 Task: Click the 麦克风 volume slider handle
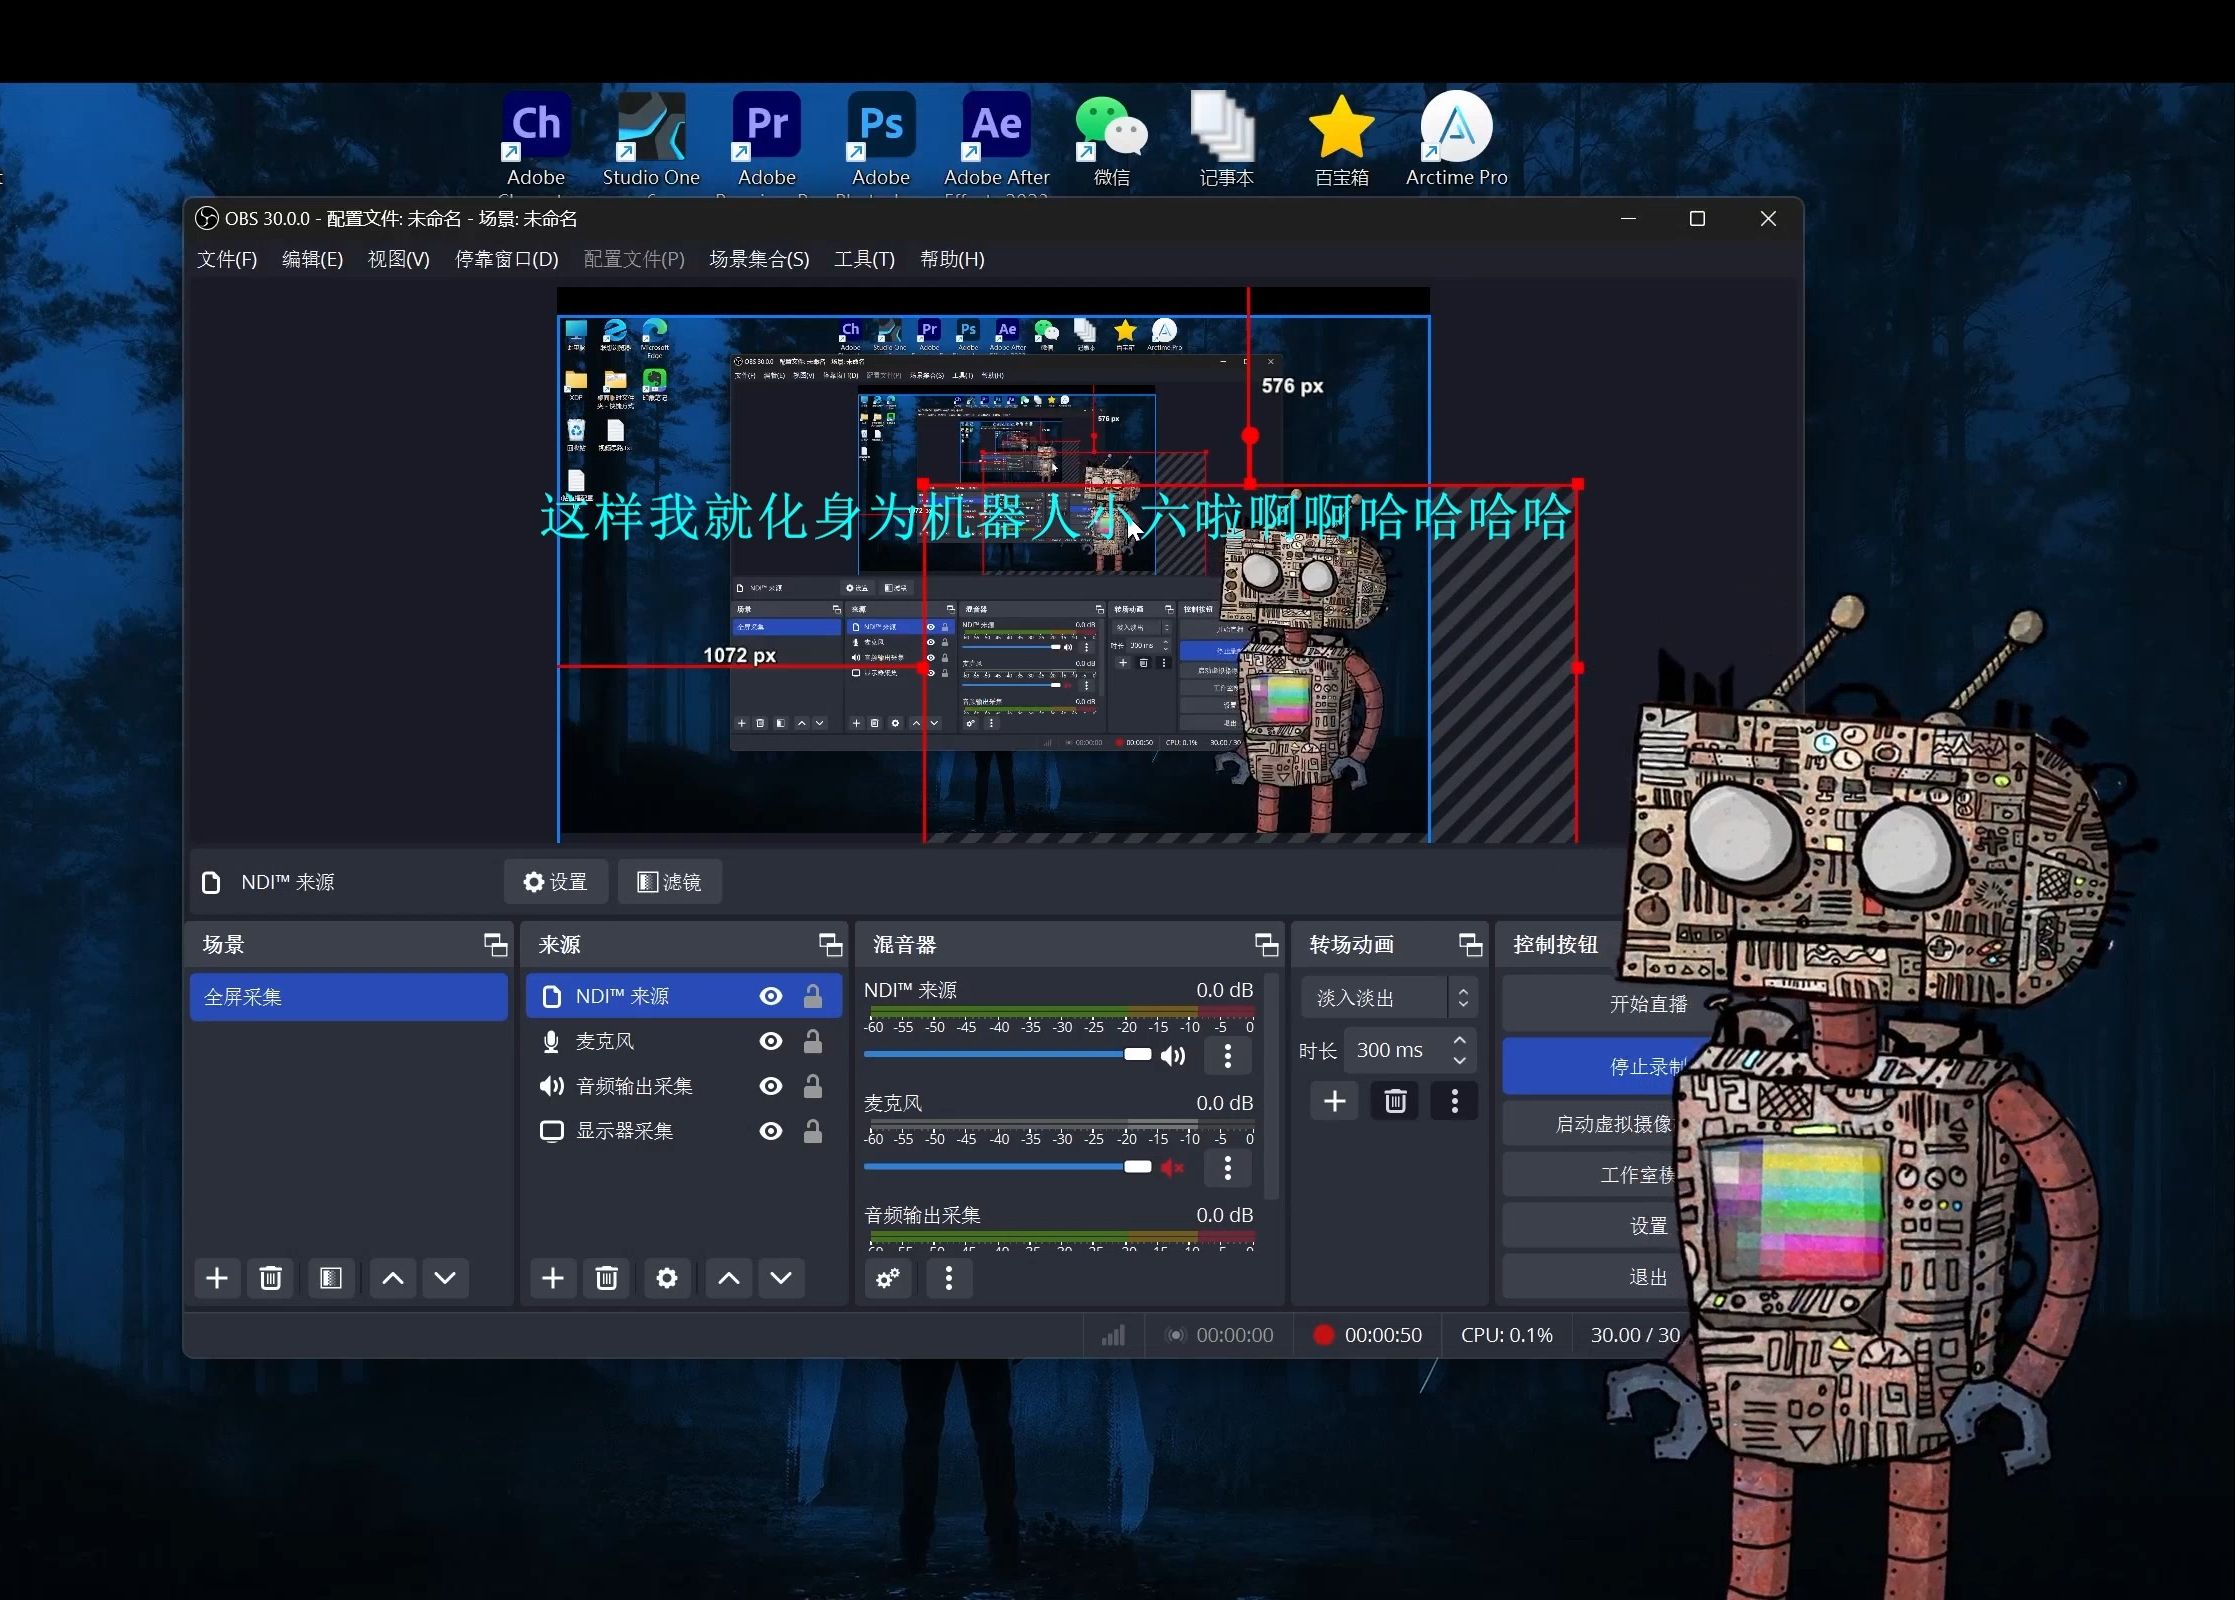1137,1167
